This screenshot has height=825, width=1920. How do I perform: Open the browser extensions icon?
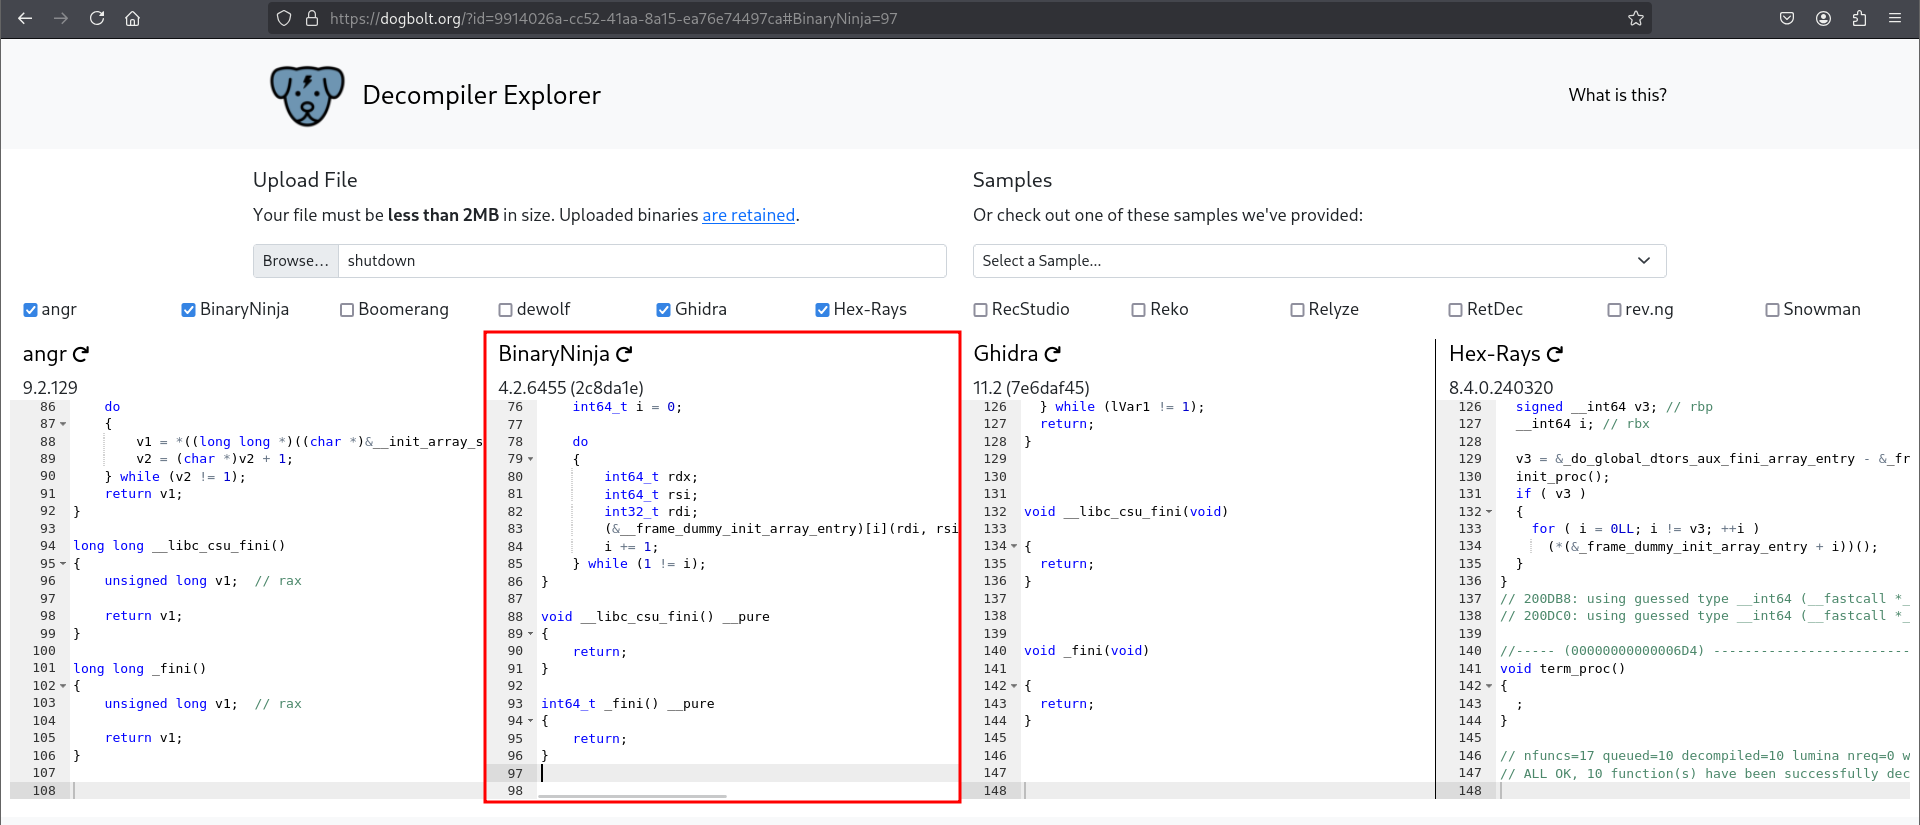click(1859, 18)
